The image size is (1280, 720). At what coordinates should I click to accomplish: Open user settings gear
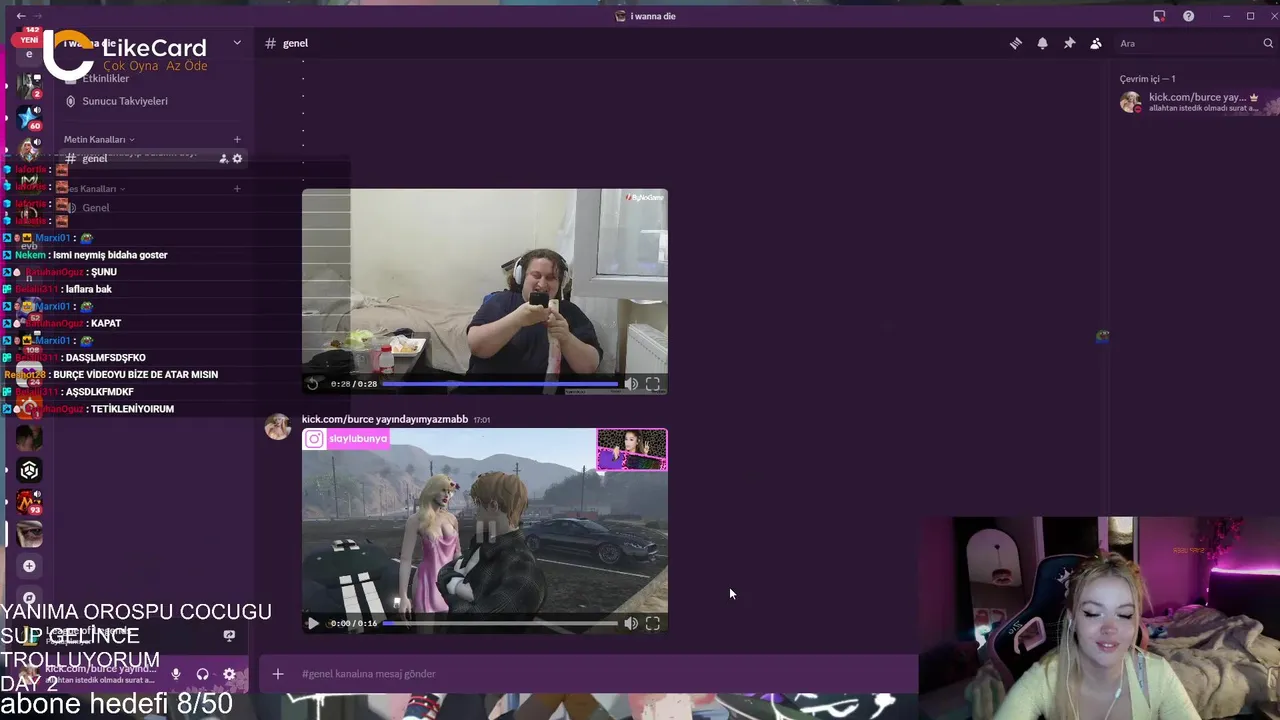[229, 674]
